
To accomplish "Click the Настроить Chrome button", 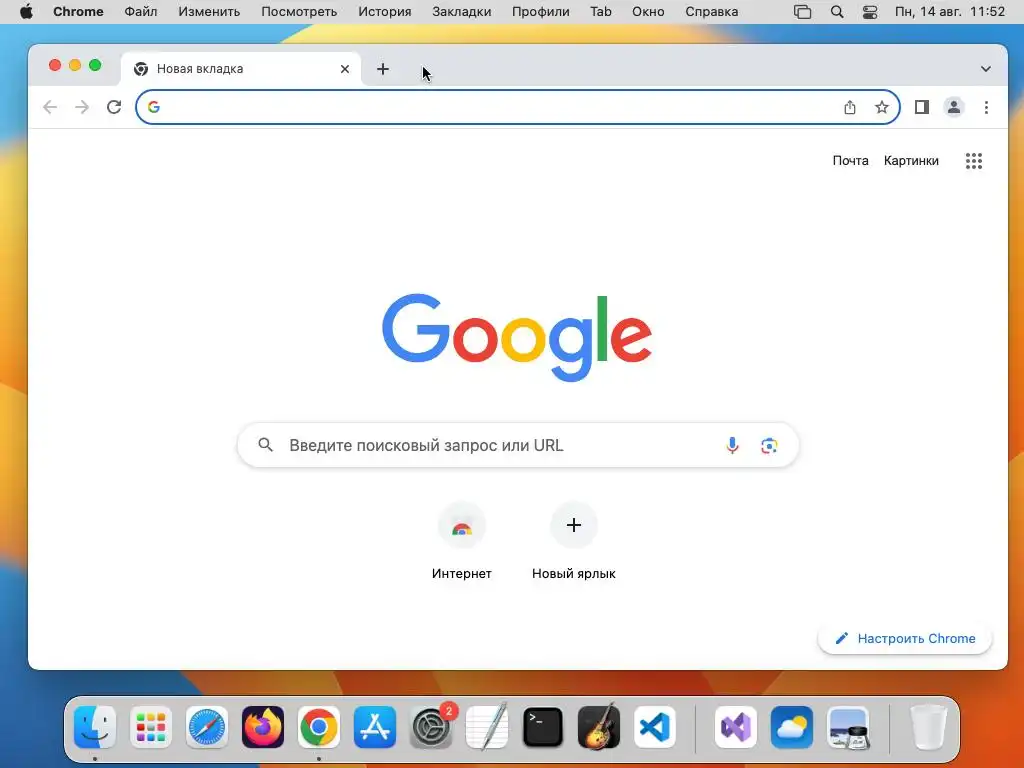I will 905,638.
